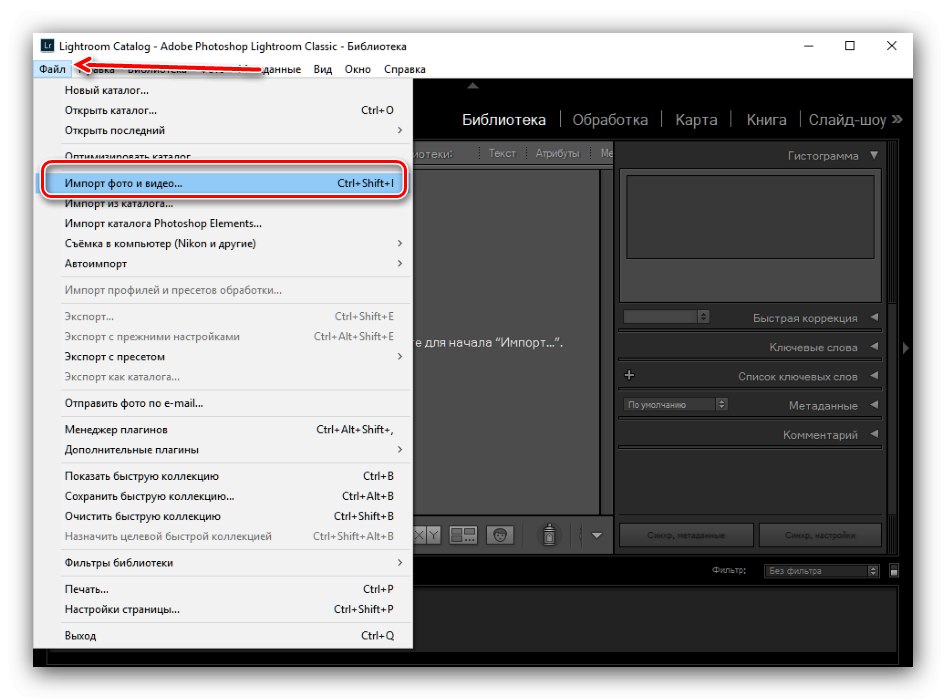Click the Quick Develop preset stepper arrows
The height and width of the screenshot is (700, 946).
[x=704, y=316]
